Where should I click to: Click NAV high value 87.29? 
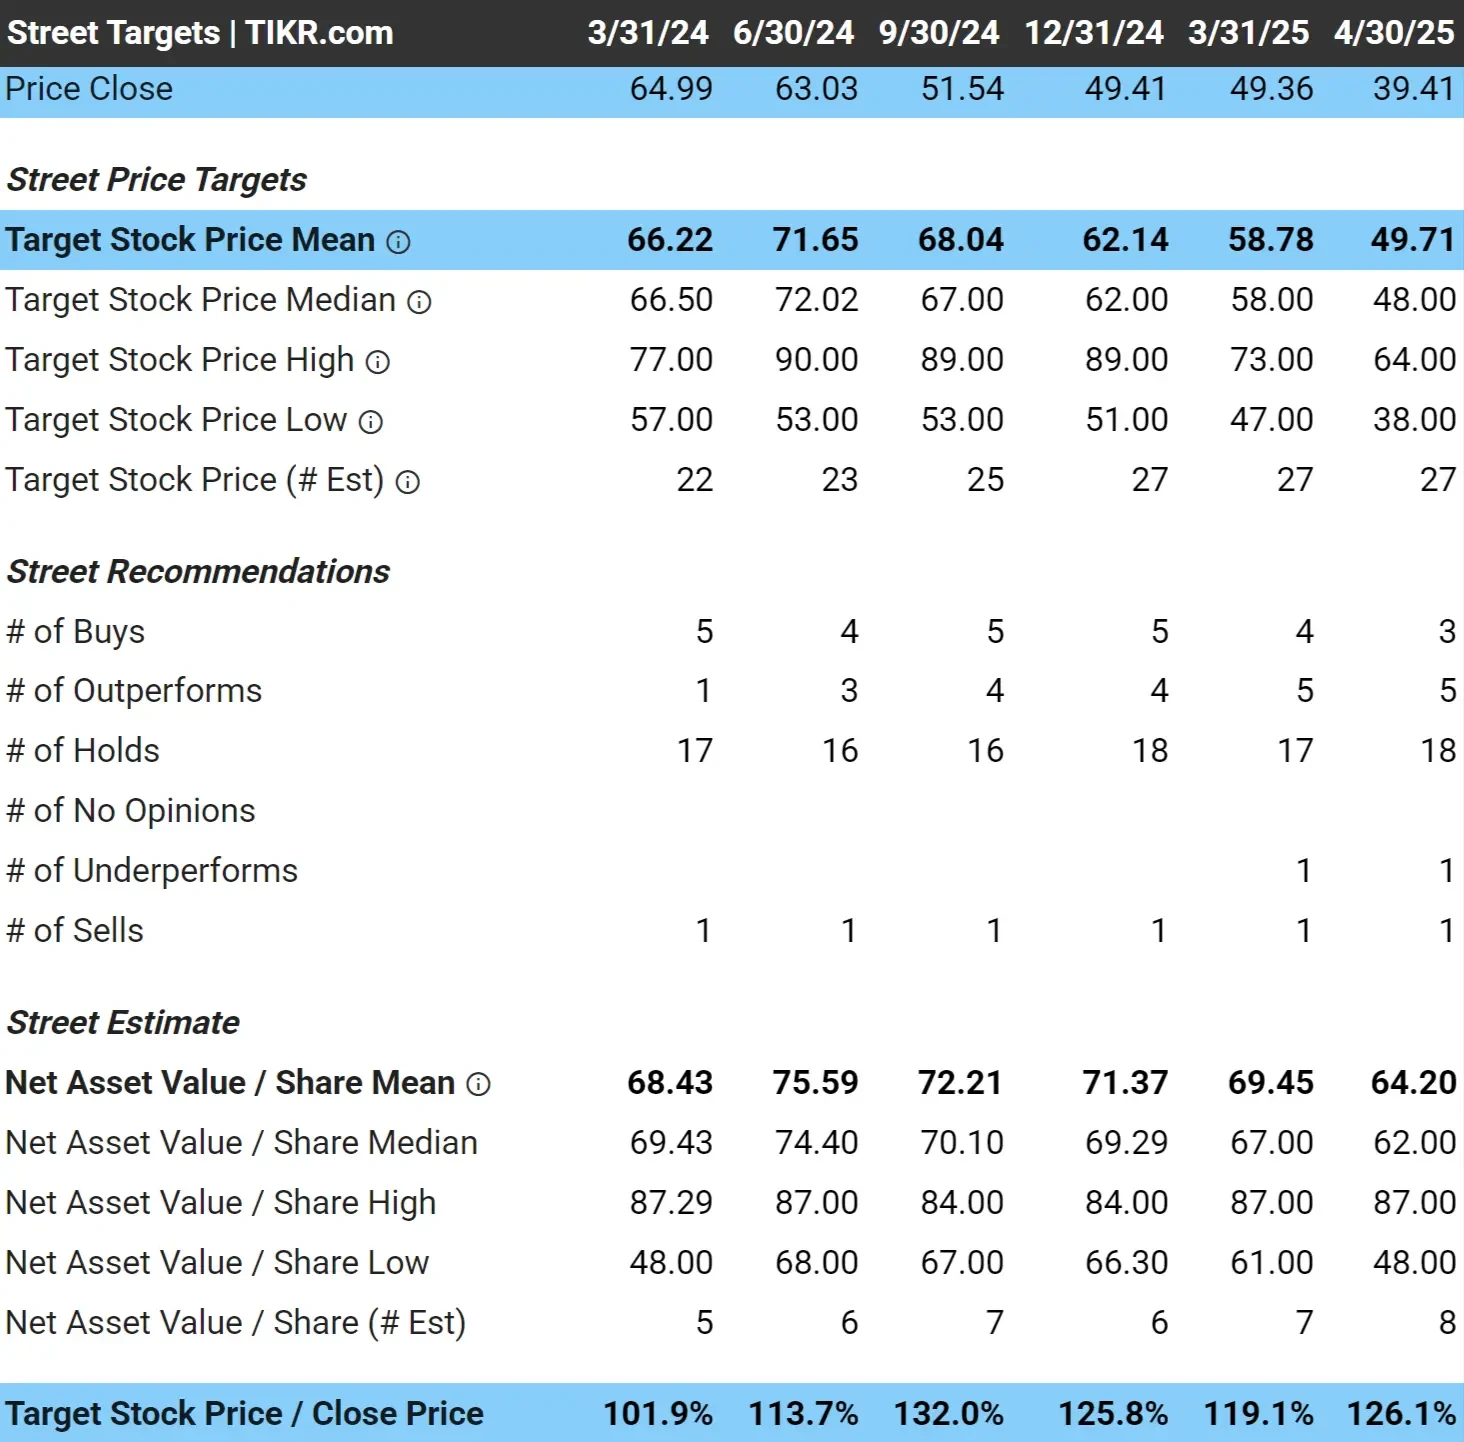(671, 1203)
